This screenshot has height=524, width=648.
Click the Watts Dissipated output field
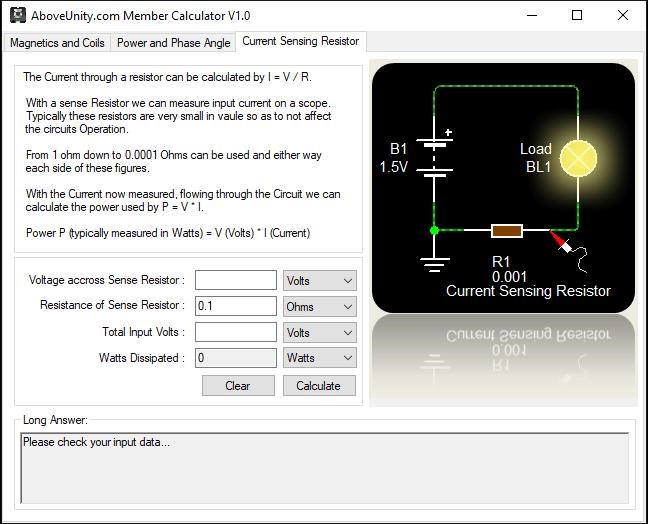pyautogui.click(x=236, y=358)
